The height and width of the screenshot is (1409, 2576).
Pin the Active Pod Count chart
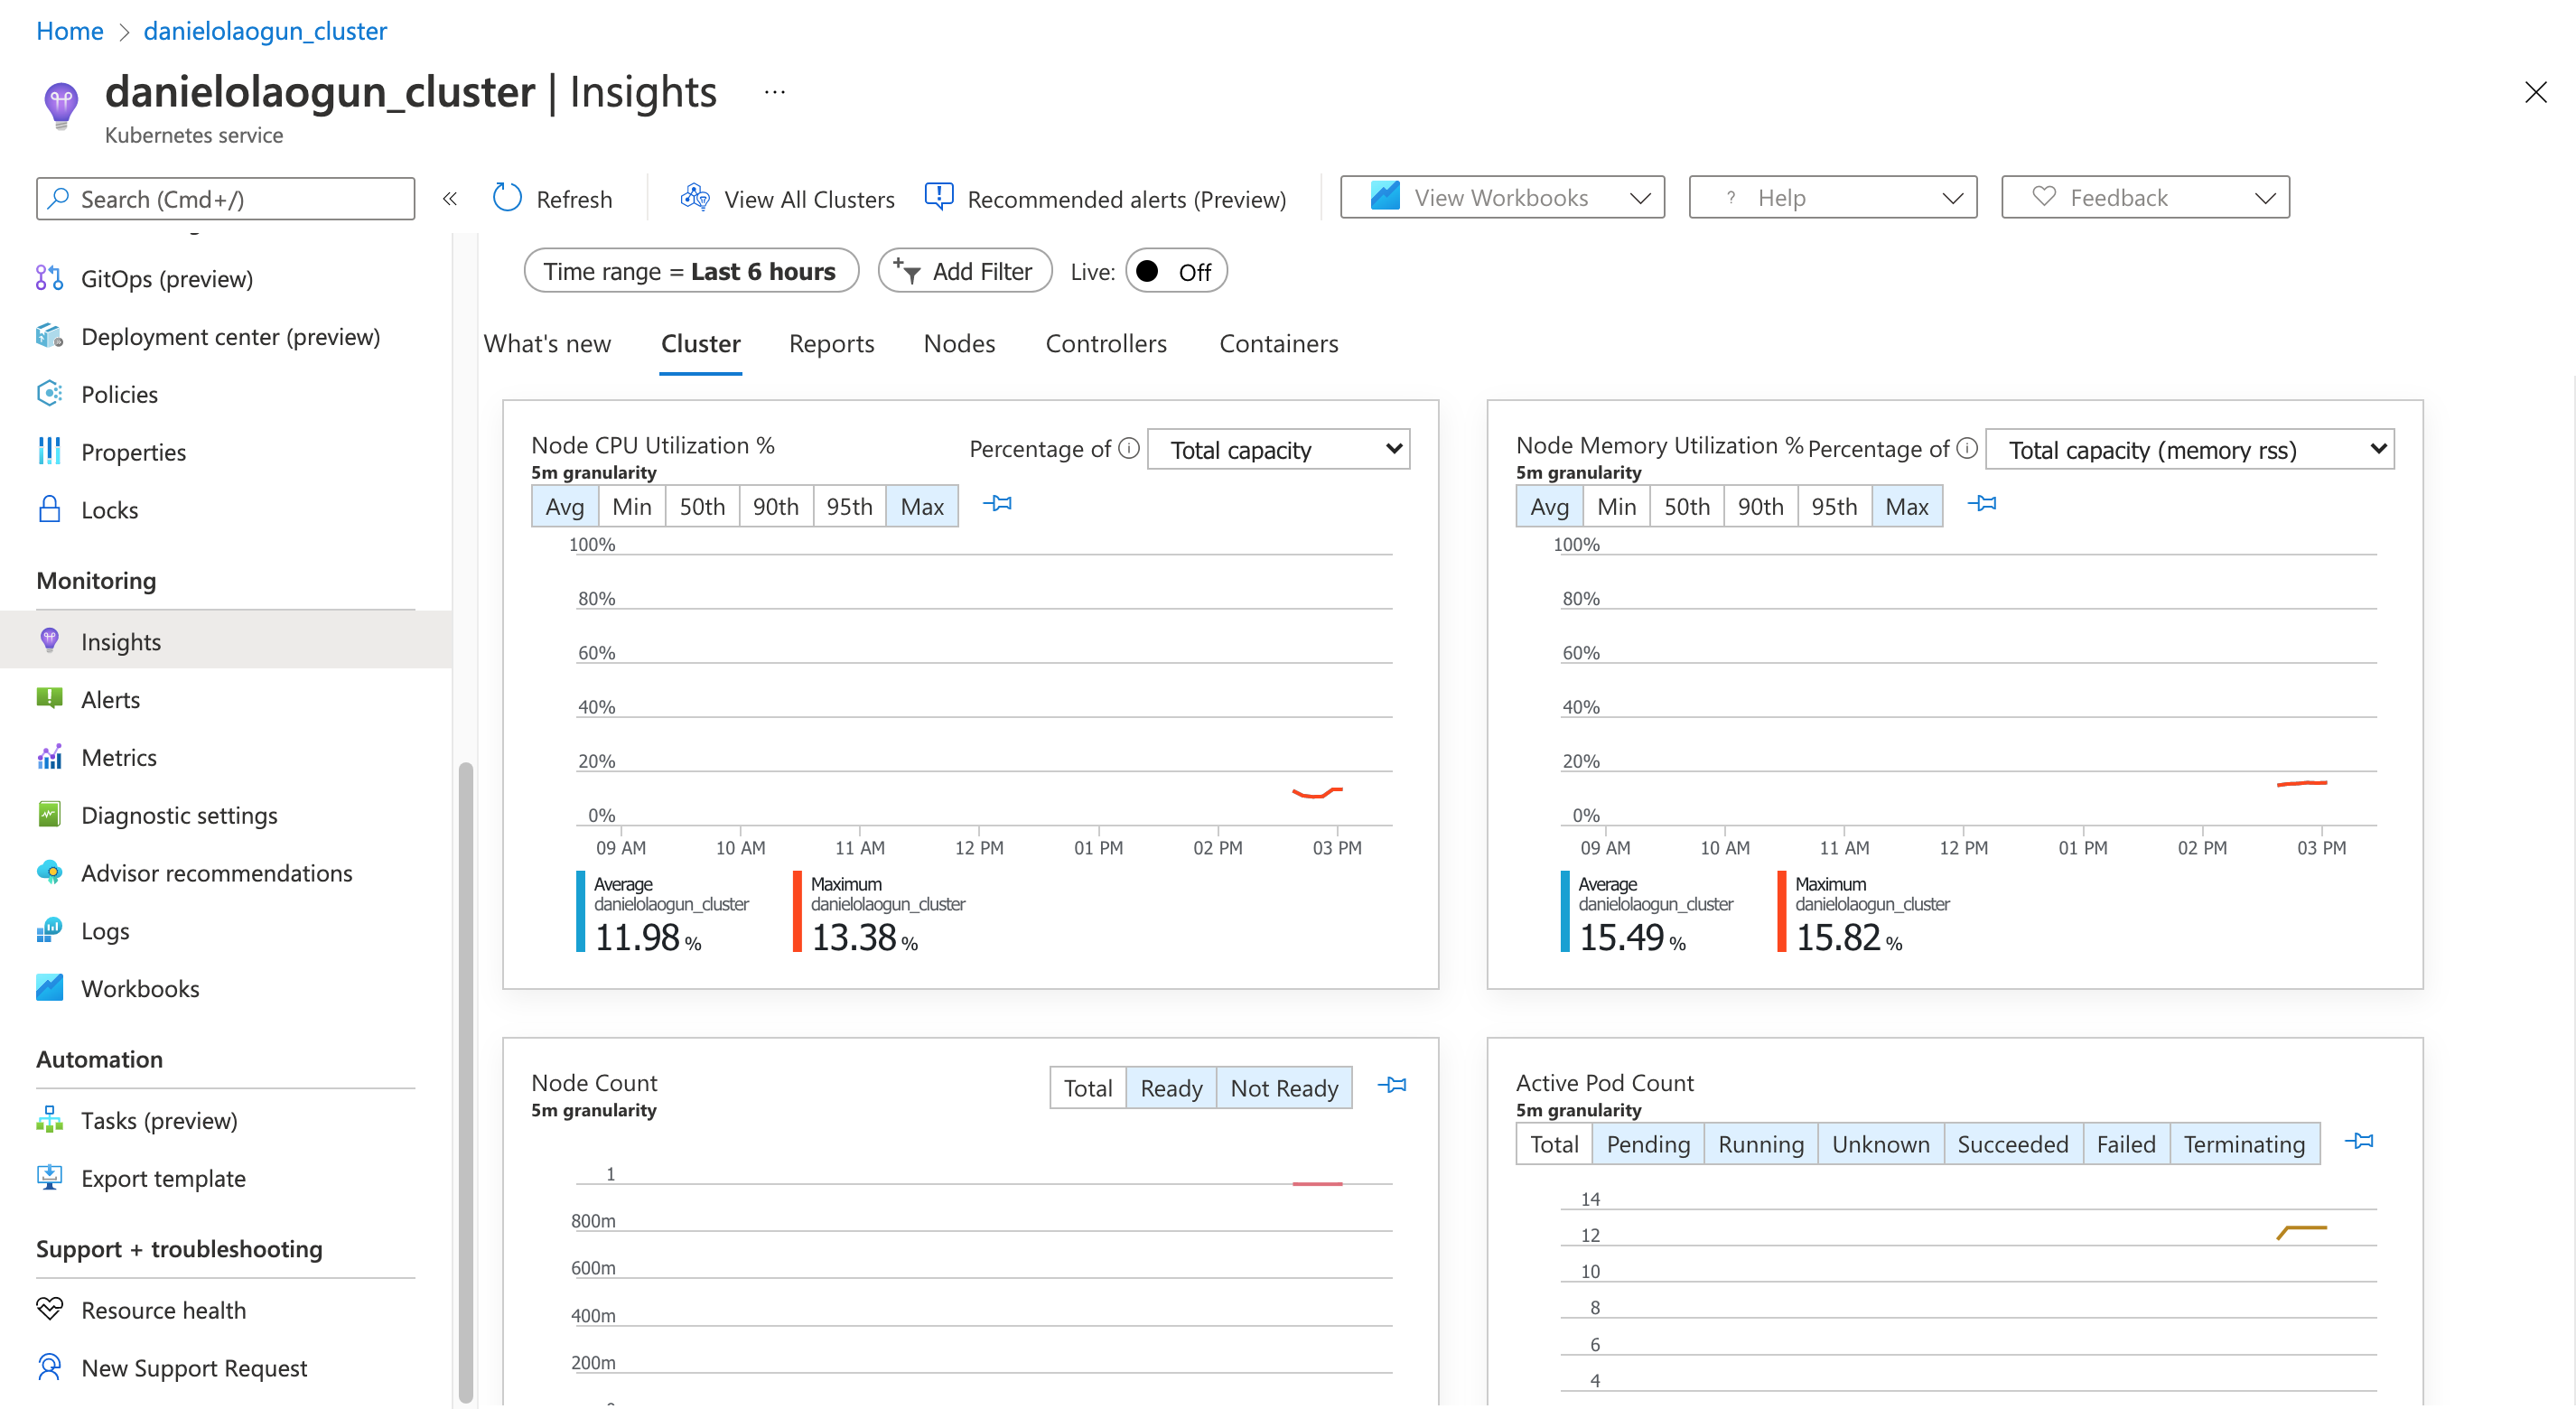[2359, 1141]
